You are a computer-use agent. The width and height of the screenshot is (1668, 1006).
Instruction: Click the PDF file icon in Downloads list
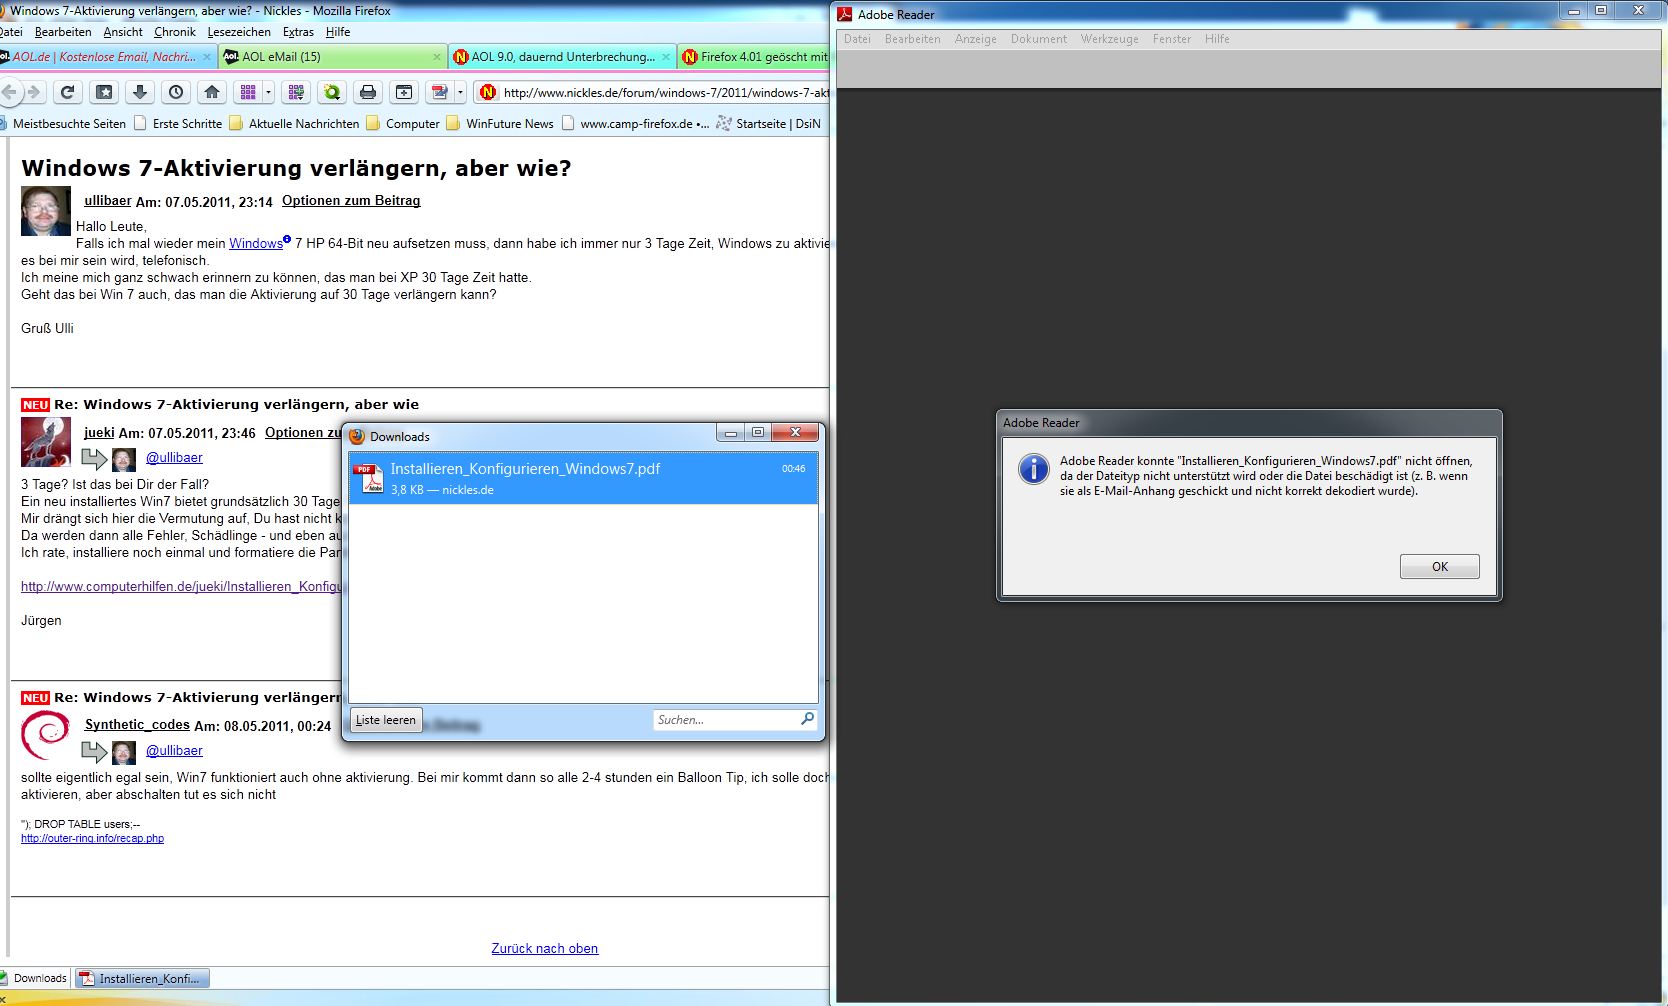(x=370, y=478)
